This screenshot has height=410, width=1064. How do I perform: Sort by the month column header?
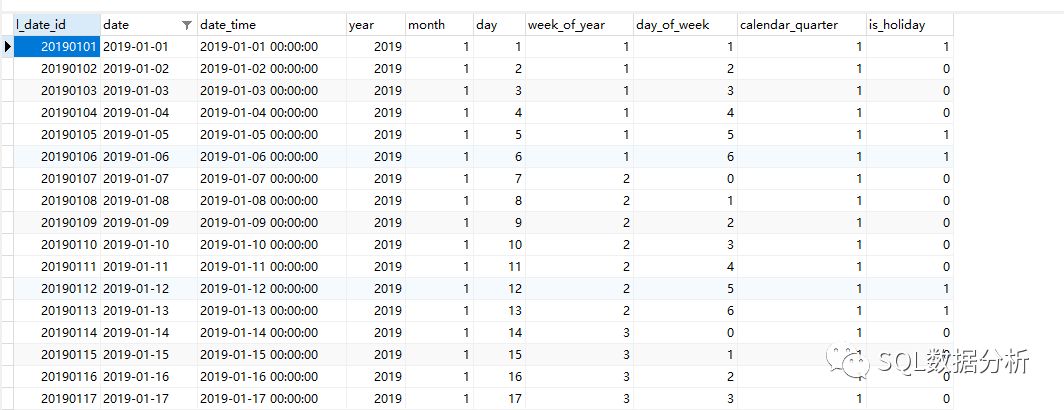click(438, 24)
